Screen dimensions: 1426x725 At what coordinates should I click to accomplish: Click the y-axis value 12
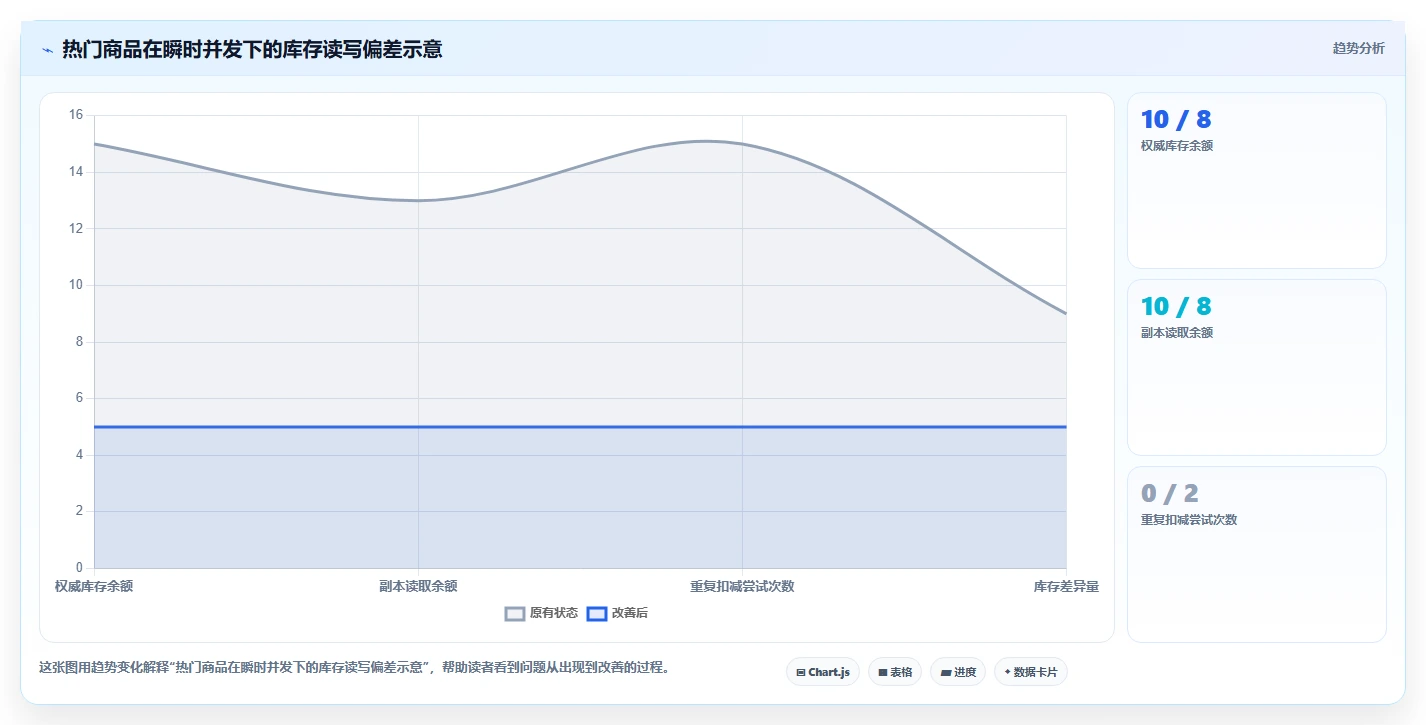click(76, 228)
